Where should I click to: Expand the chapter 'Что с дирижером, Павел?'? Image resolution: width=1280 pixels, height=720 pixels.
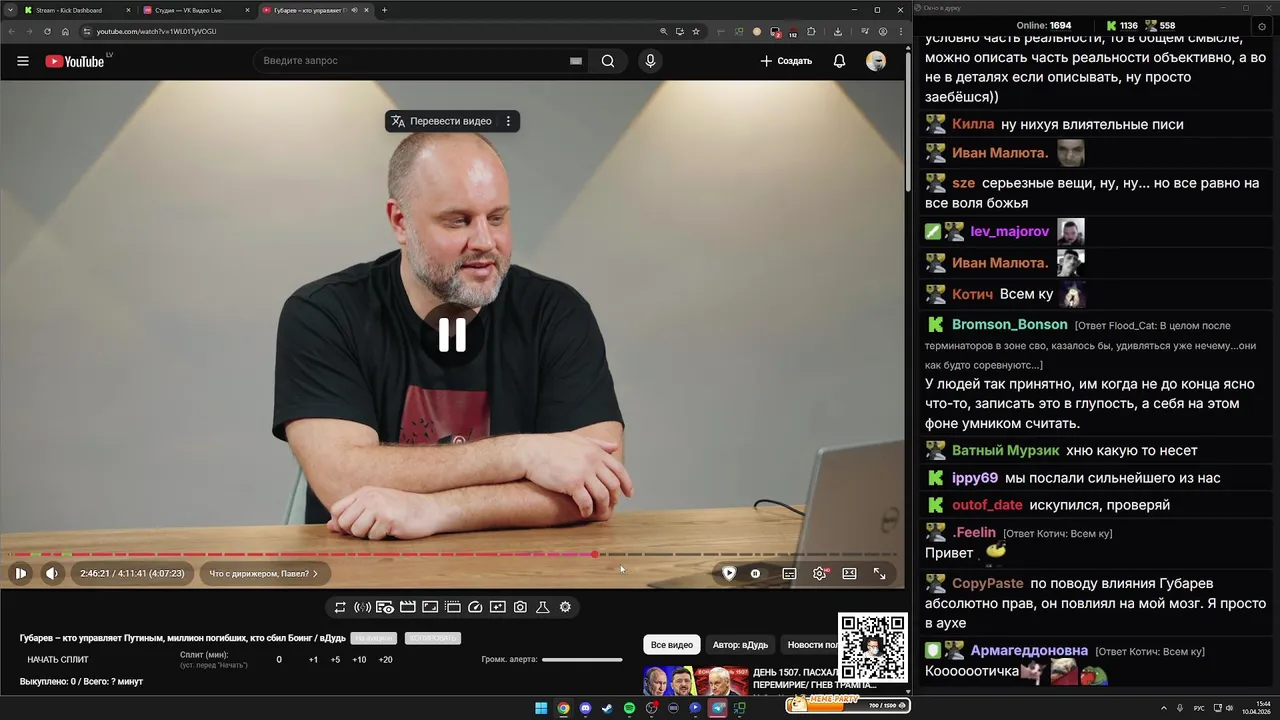tap(263, 574)
